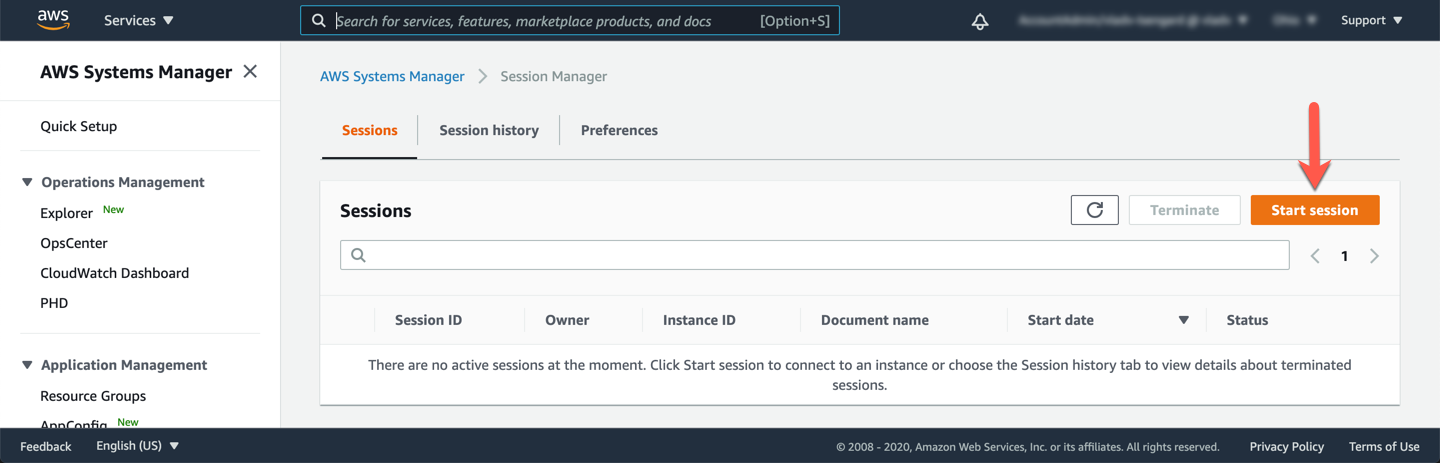Go to next page of sessions

point(1374,256)
